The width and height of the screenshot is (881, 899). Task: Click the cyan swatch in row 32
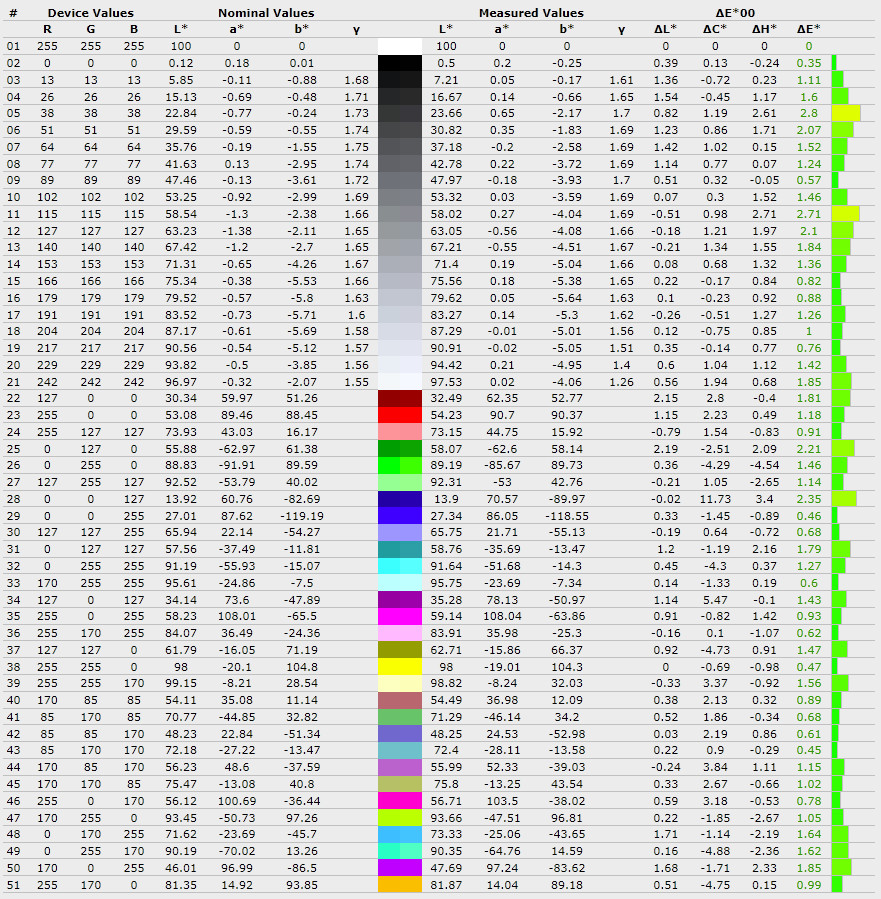pyautogui.click(x=400, y=566)
